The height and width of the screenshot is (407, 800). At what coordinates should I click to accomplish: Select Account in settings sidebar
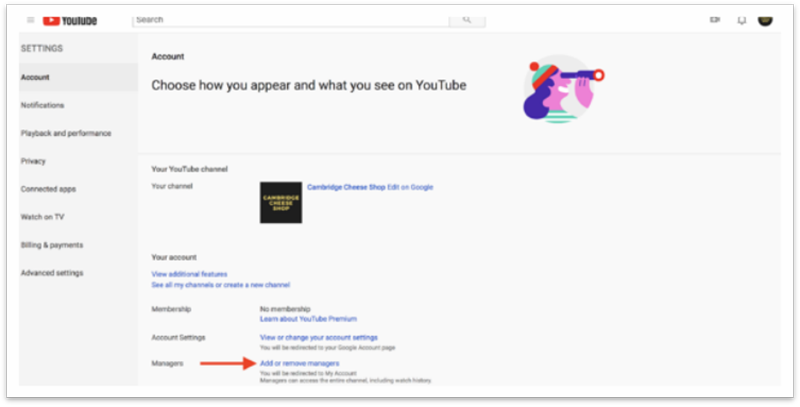pos(79,78)
